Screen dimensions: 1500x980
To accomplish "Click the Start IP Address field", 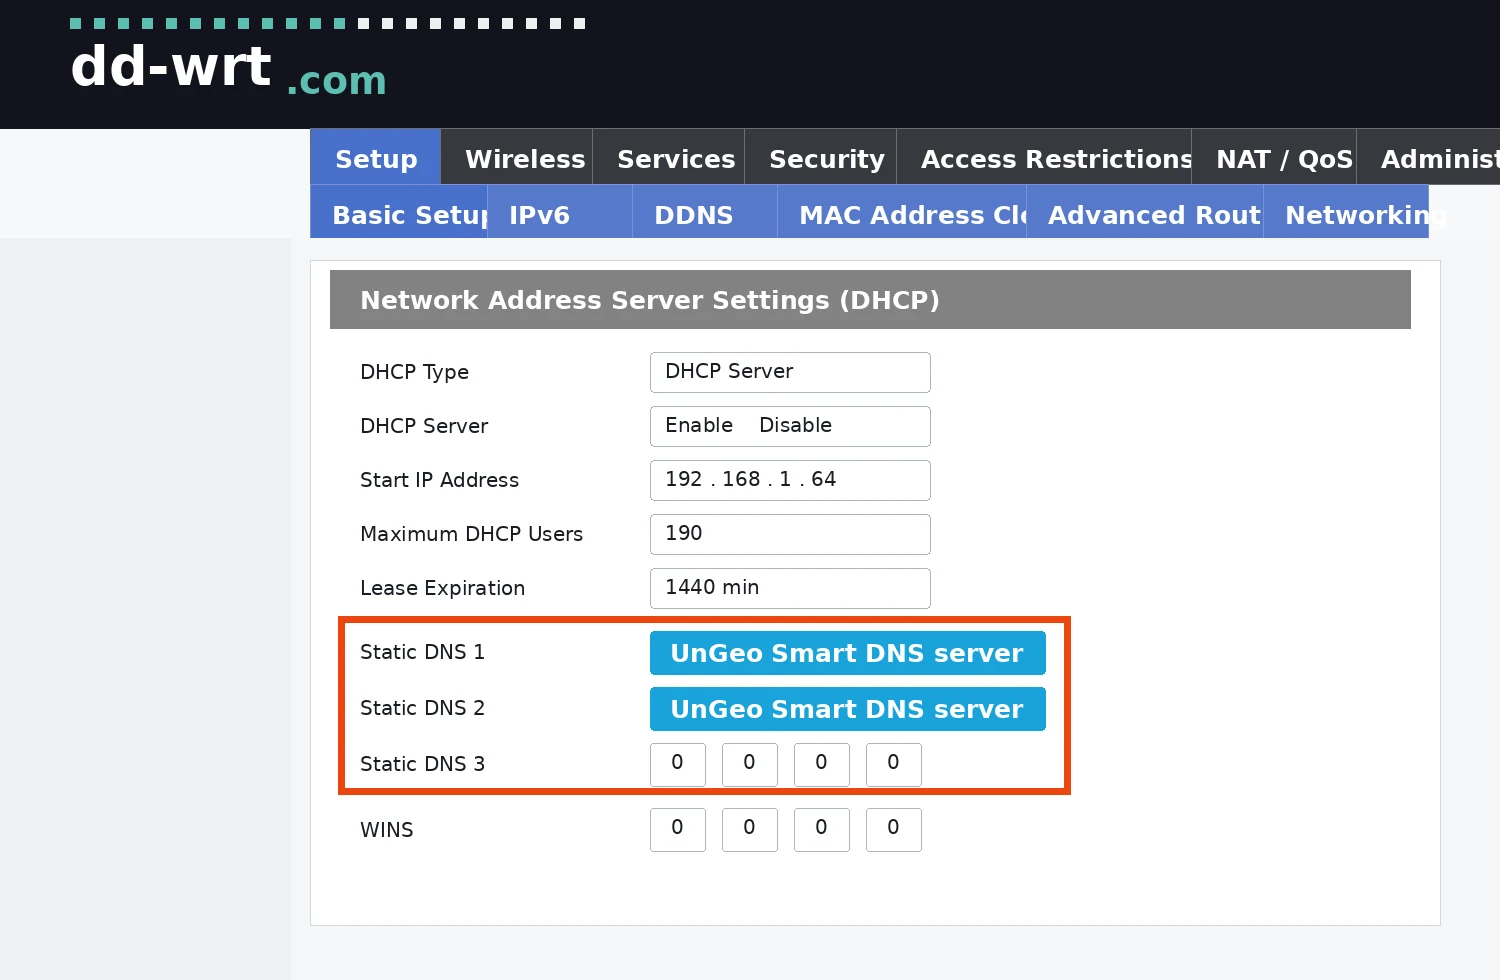I will tap(790, 480).
